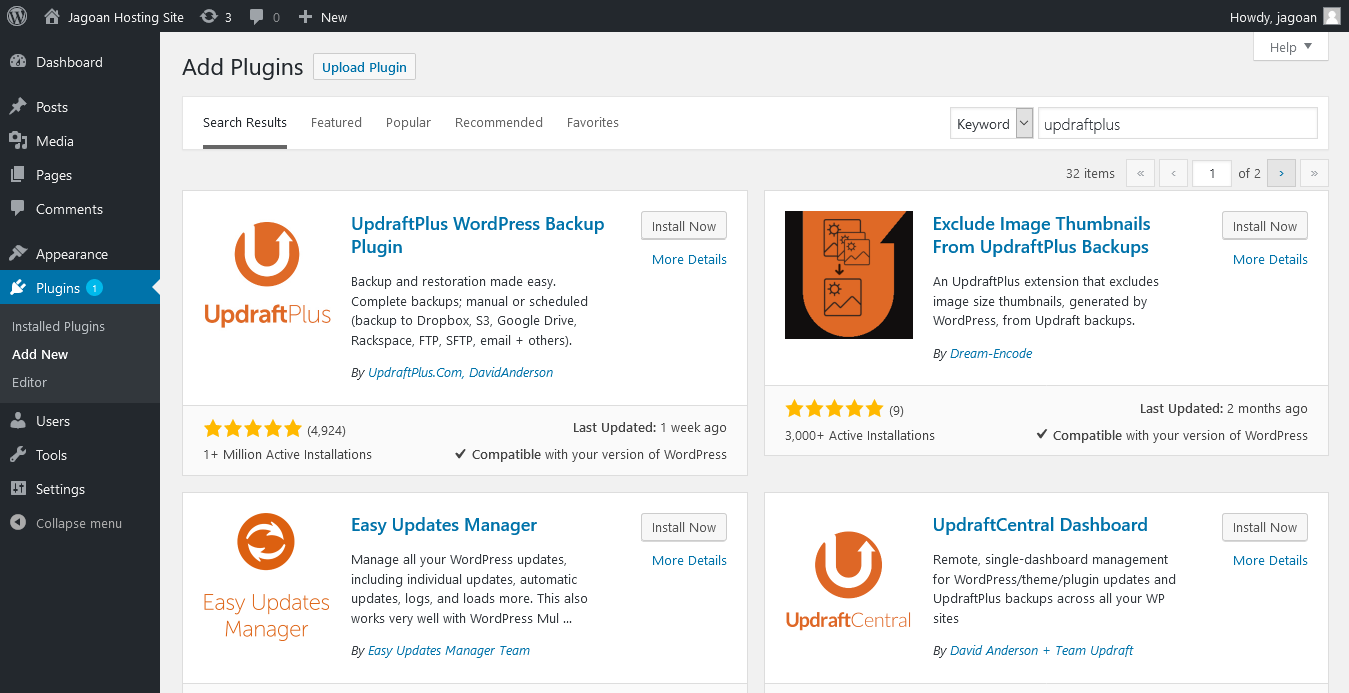Click the UpdraftPlus plugin logo
Image resolution: width=1349 pixels, height=693 pixels.
tap(267, 275)
